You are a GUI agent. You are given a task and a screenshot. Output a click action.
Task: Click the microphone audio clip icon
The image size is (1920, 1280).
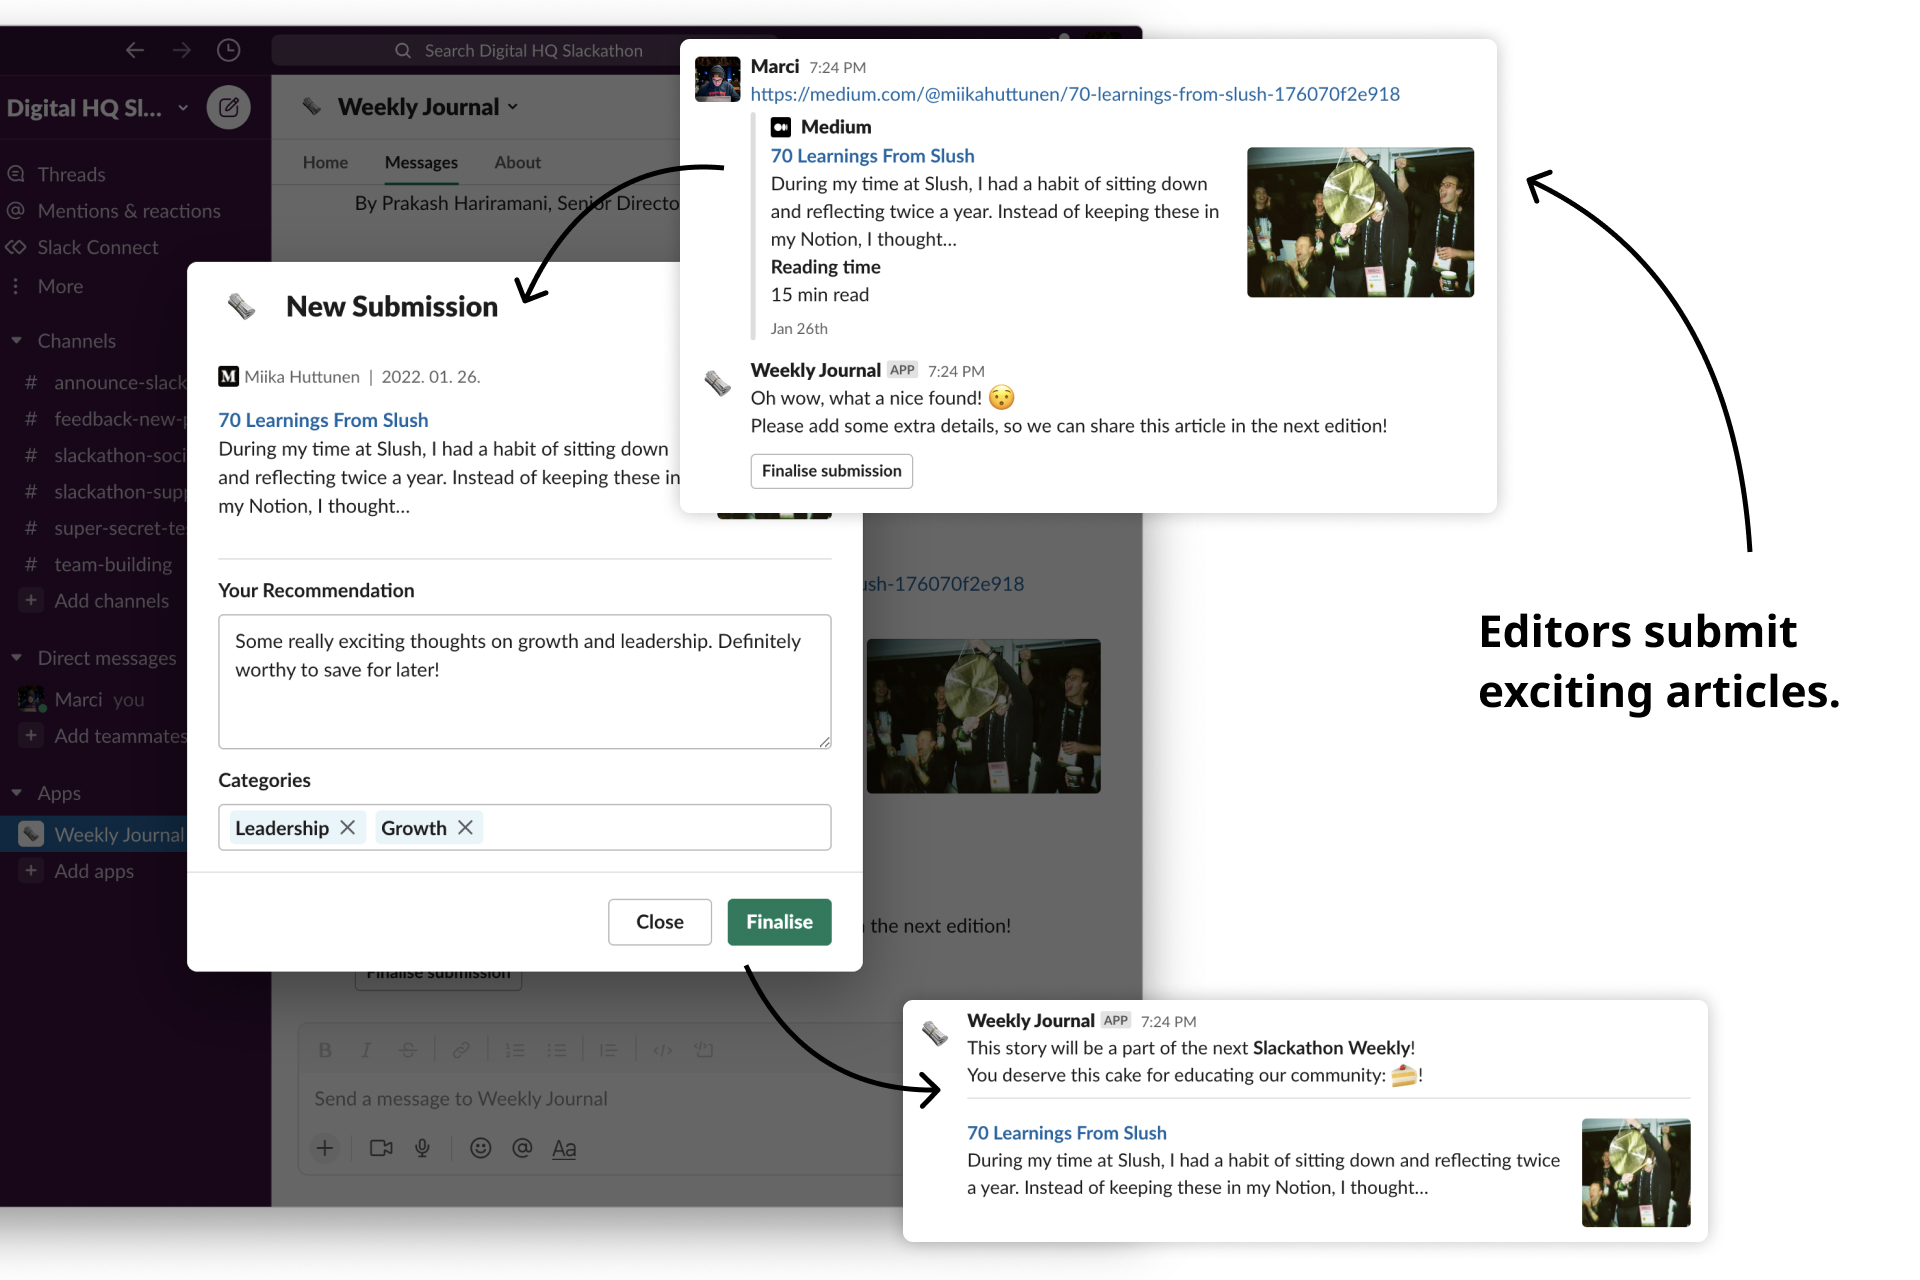point(422,1148)
